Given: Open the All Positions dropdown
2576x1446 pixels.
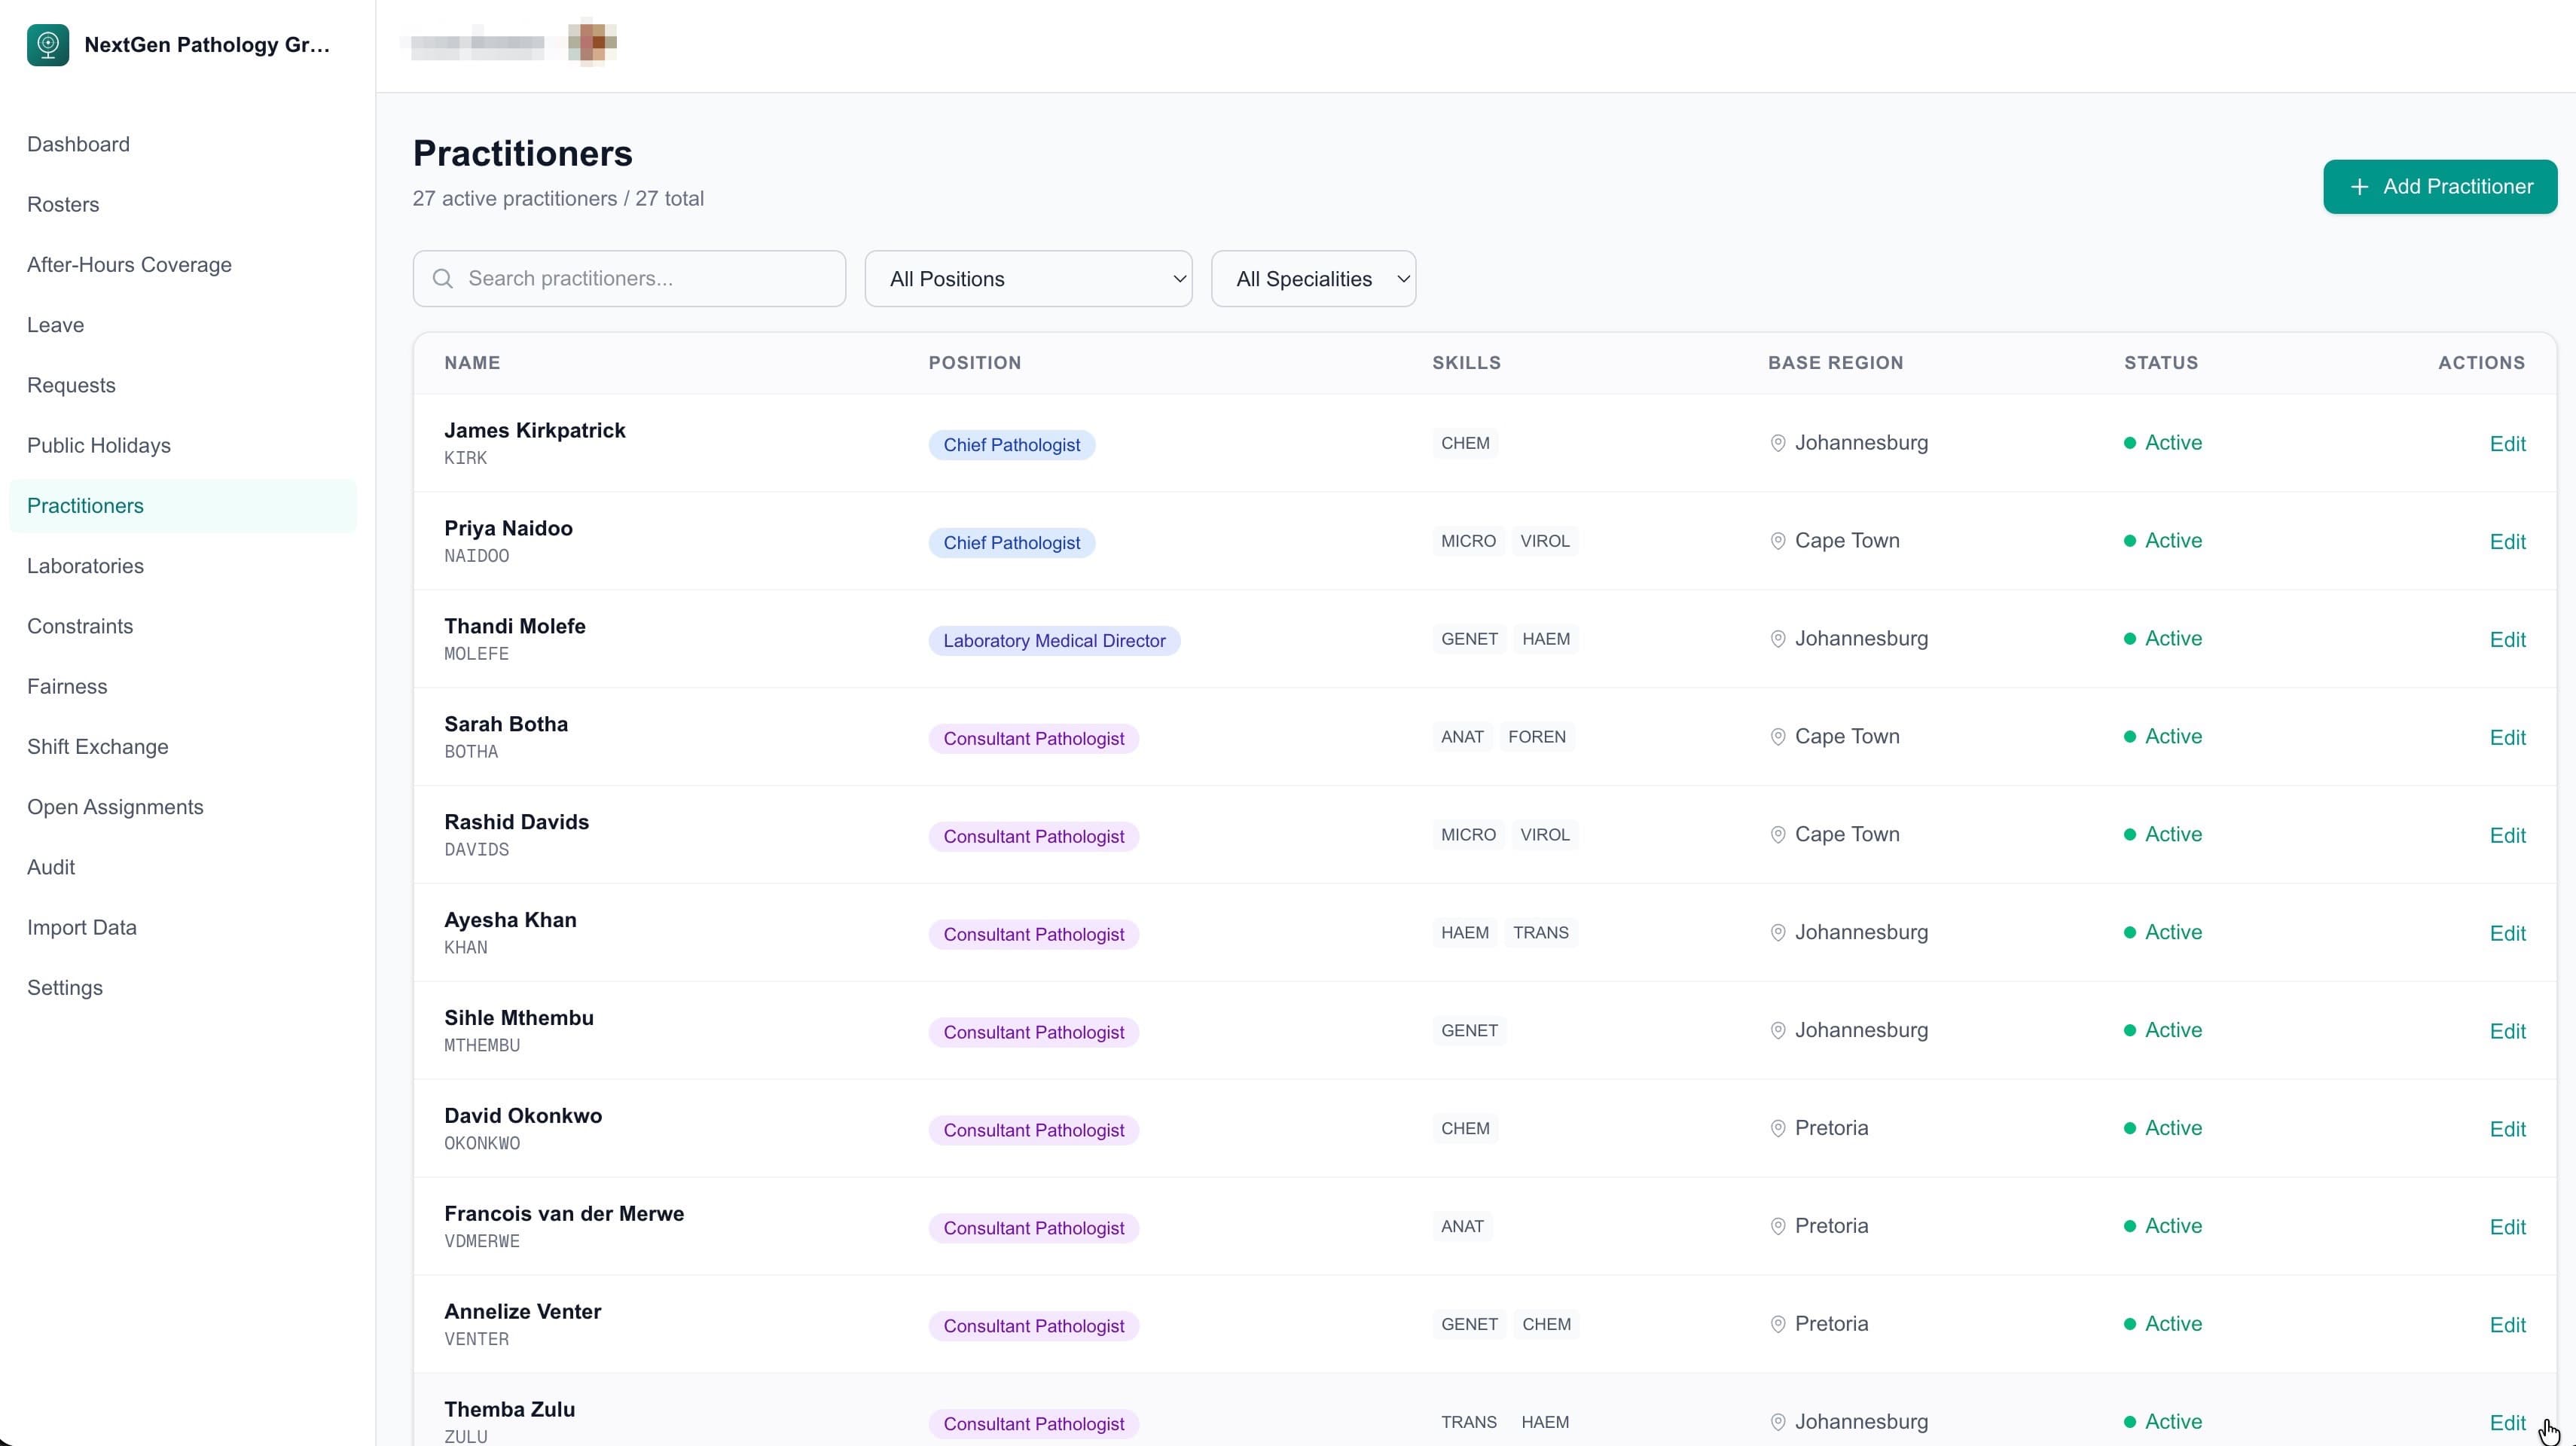Looking at the screenshot, I should coord(1027,279).
